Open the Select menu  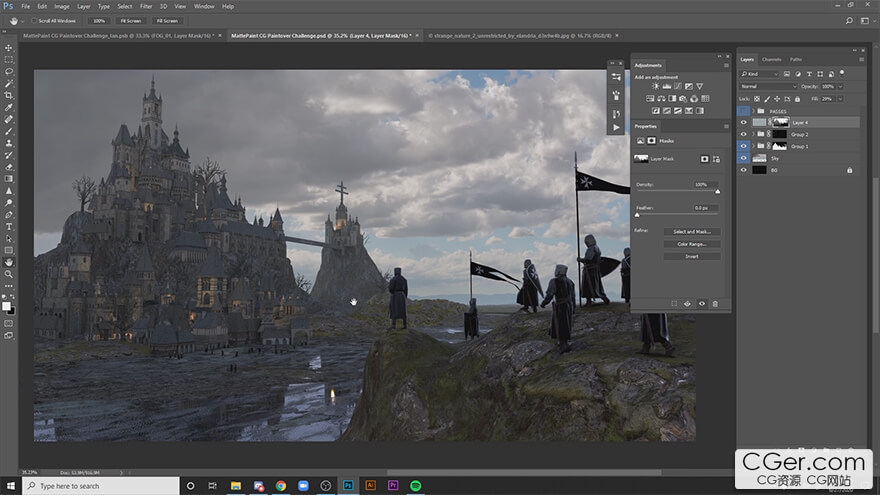[125, 6]
